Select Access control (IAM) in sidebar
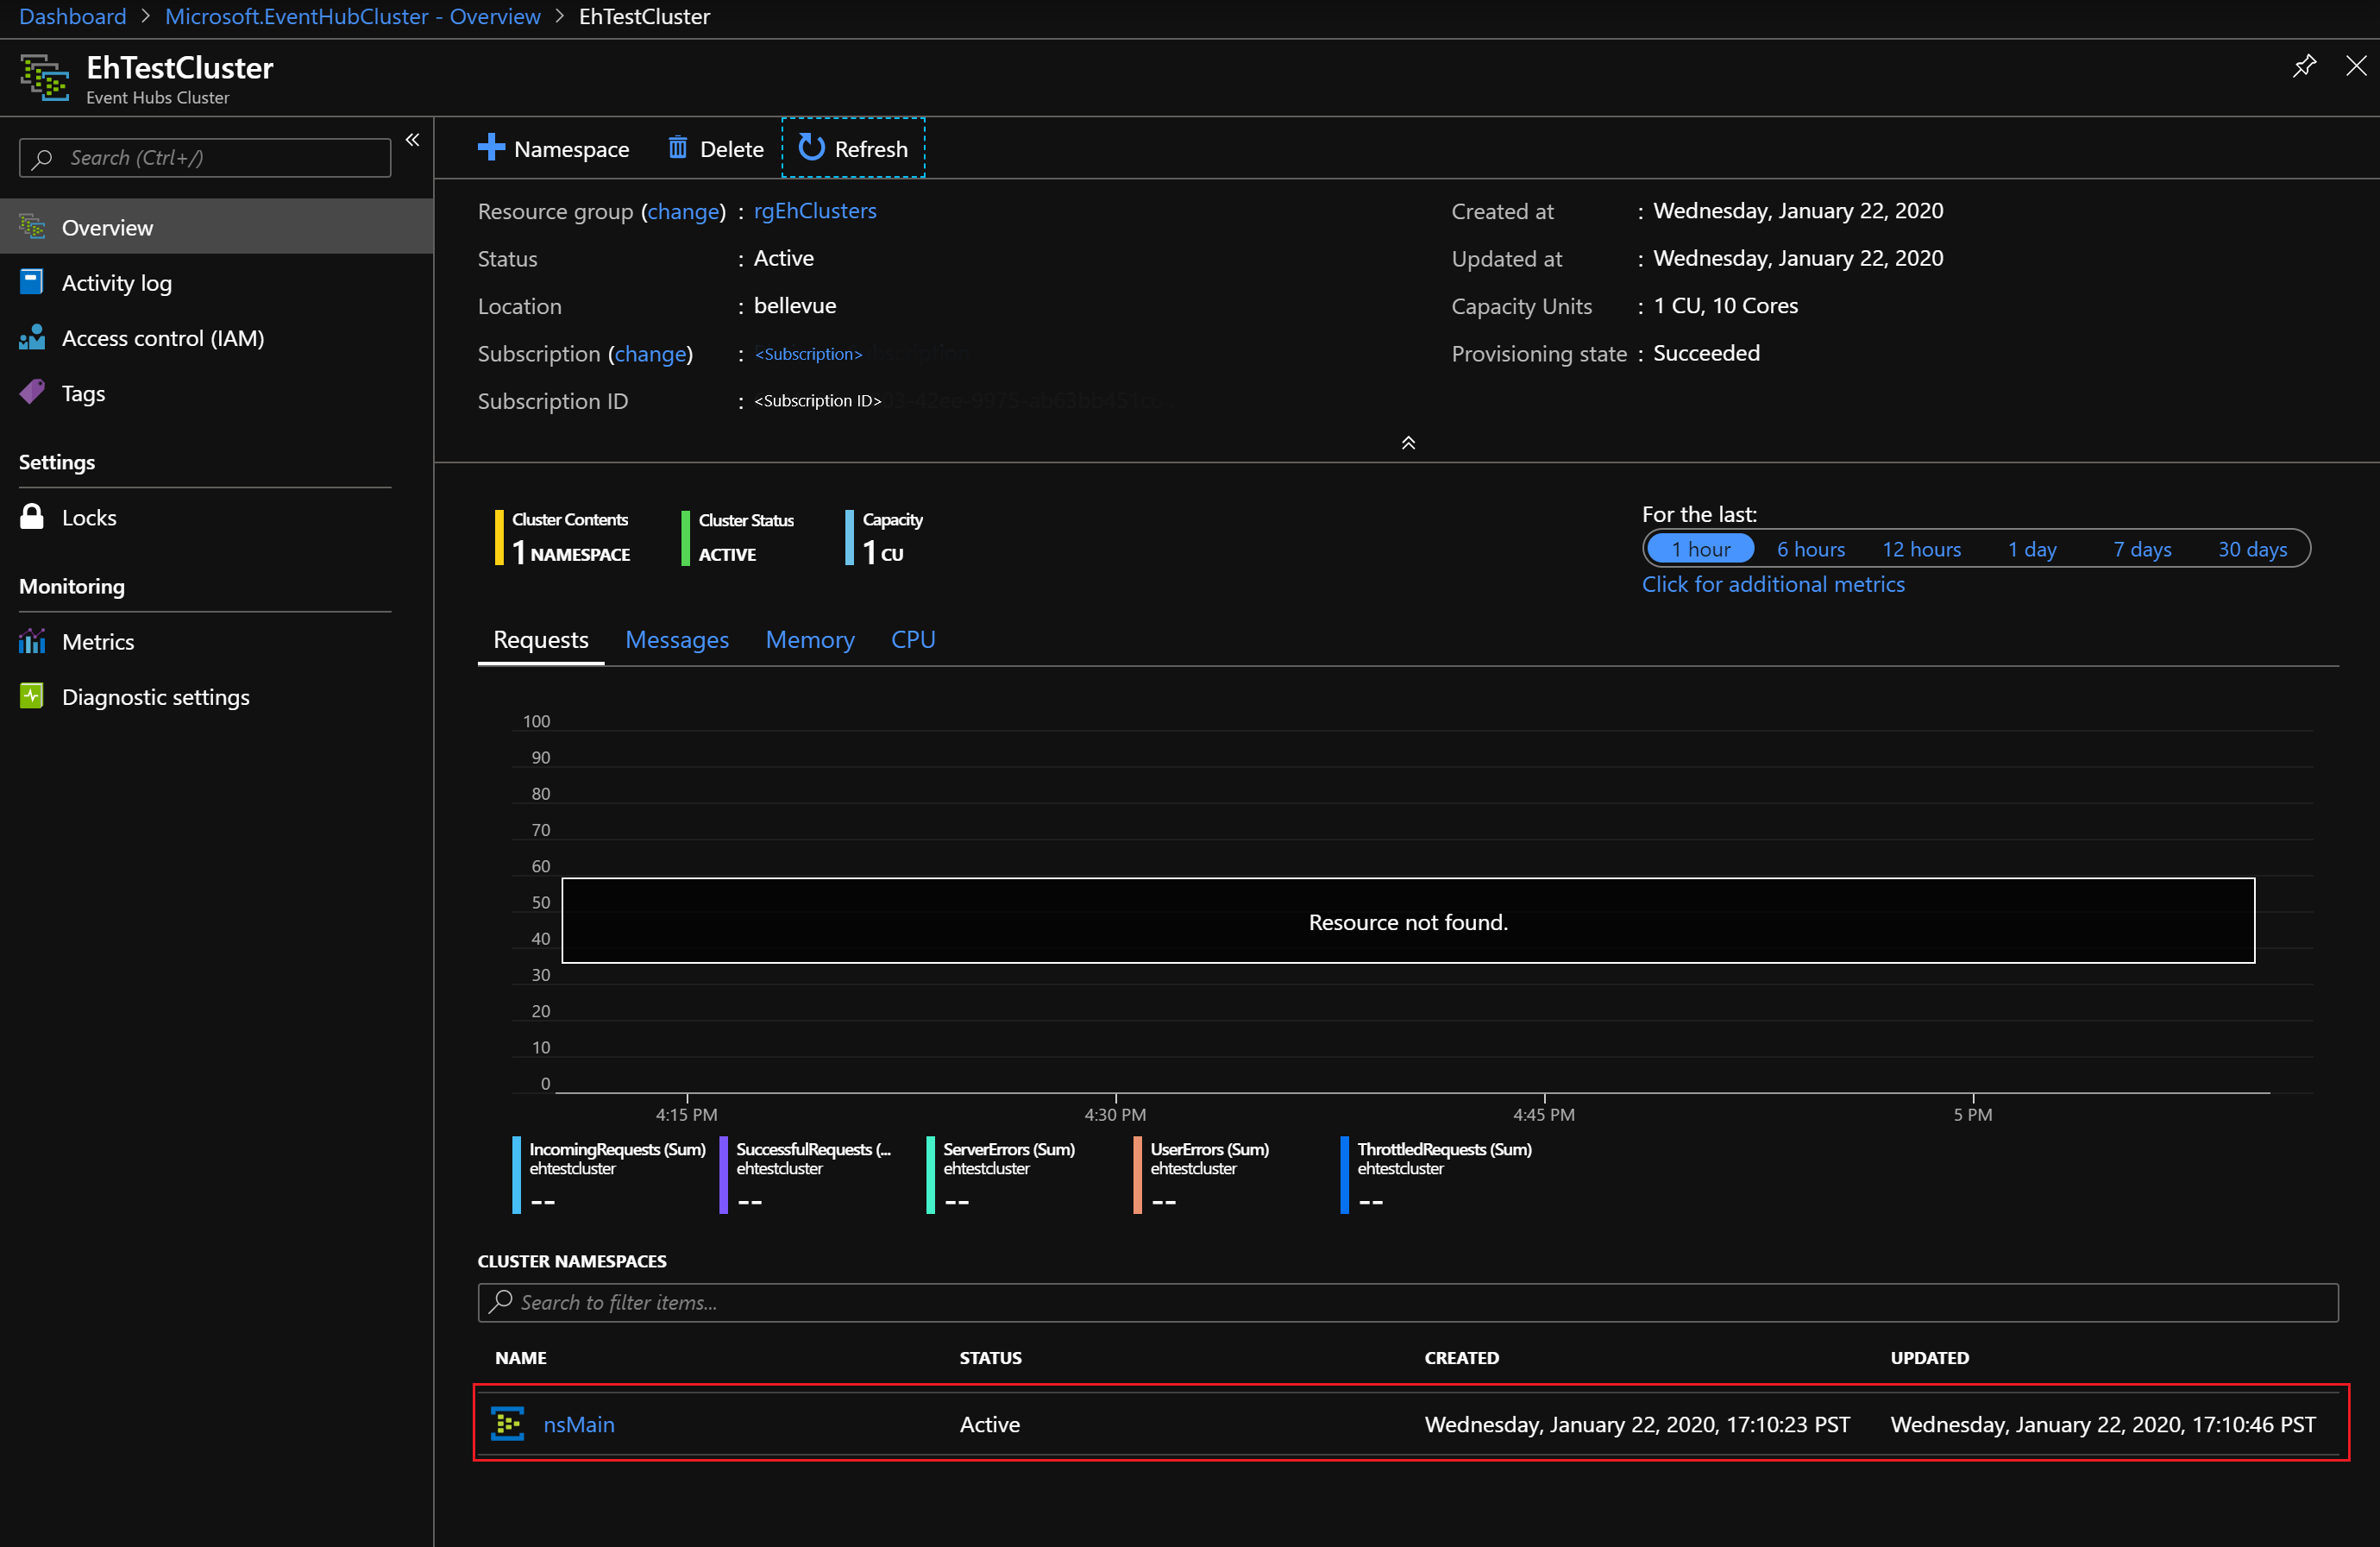2380x1547 pixels. [x=162, y=338]
